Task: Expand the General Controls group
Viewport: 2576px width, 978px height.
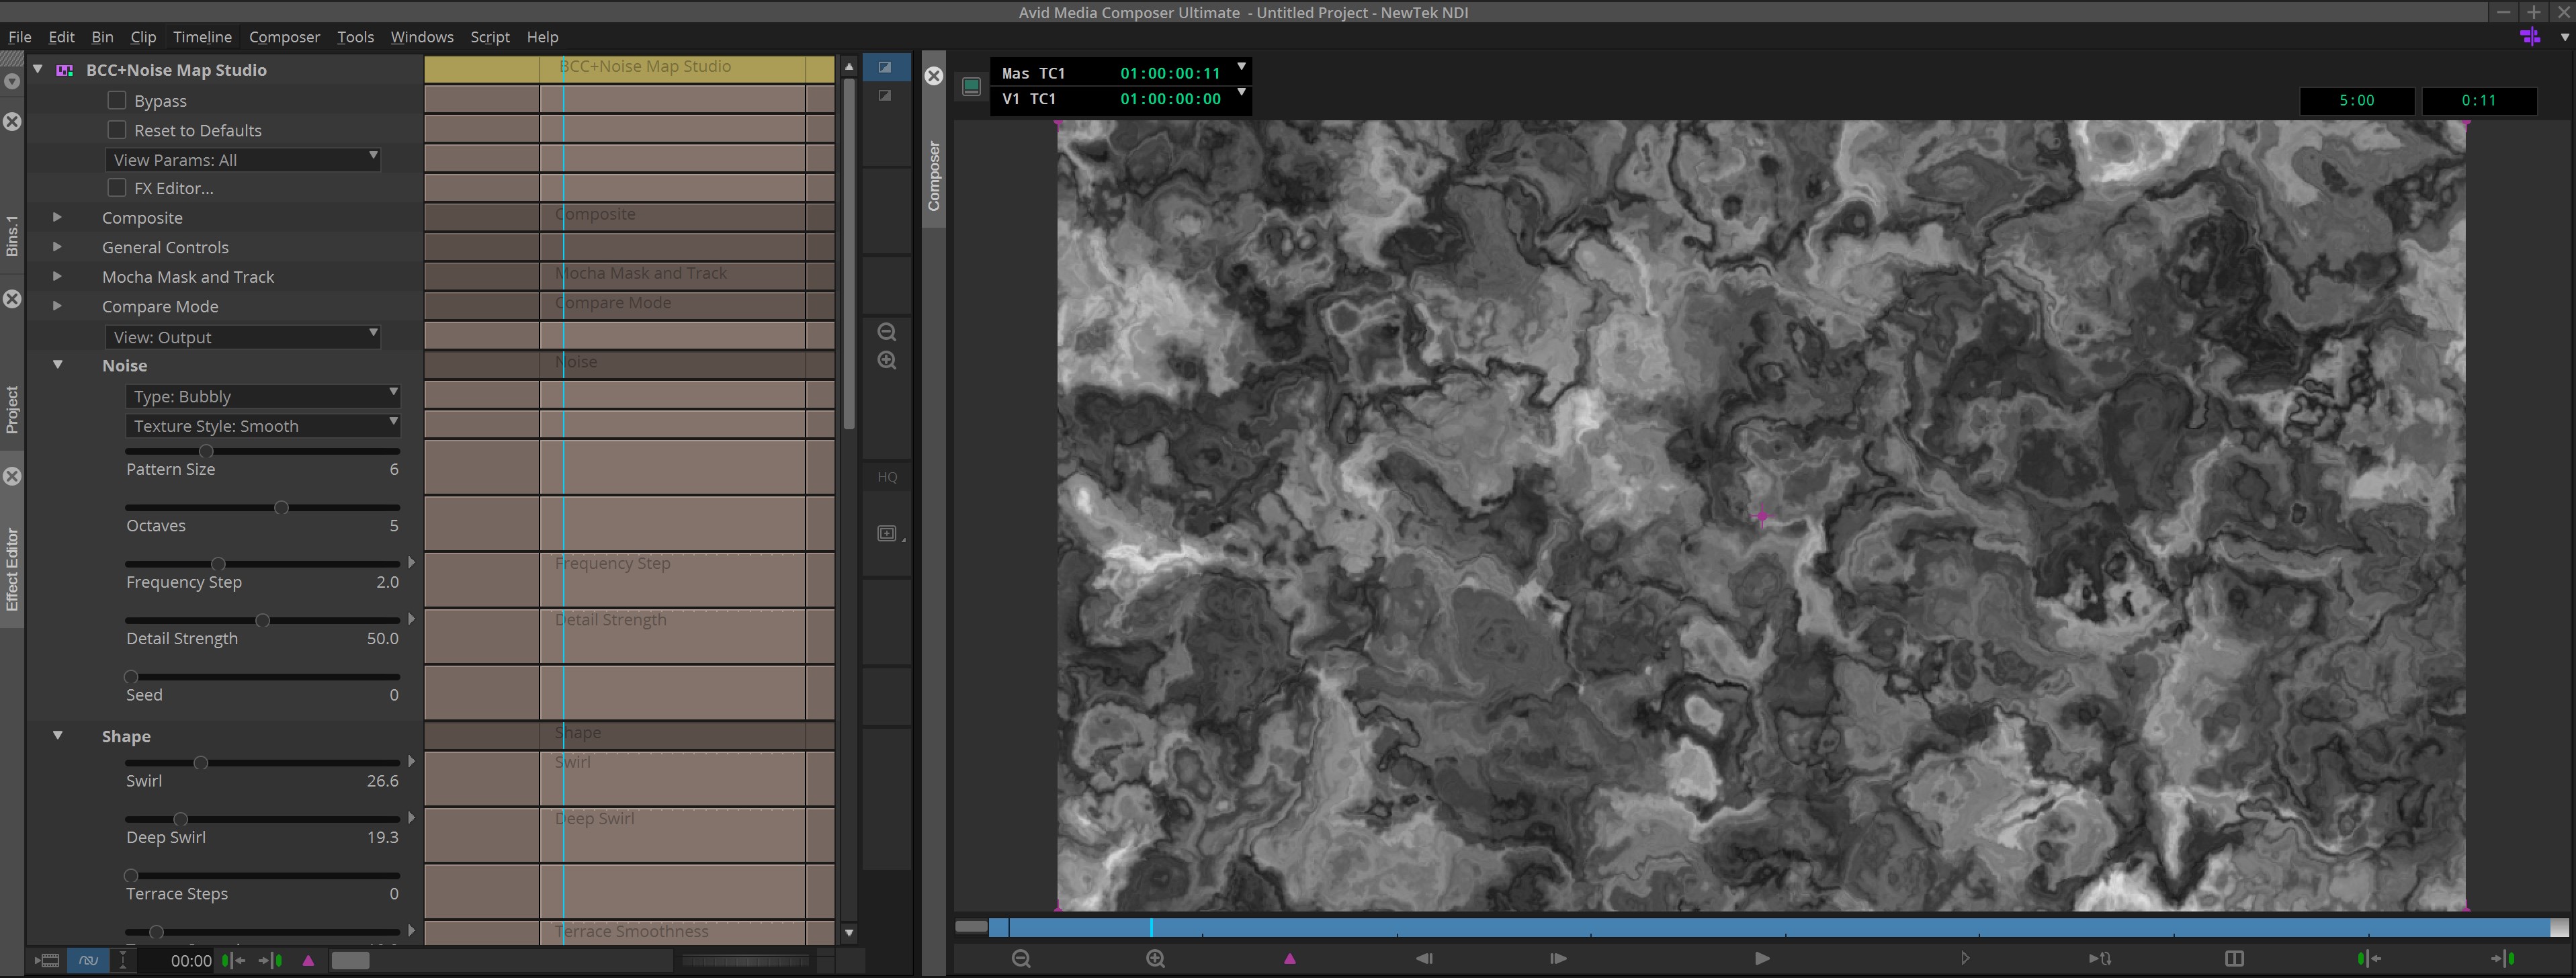Action: (57, 246)
